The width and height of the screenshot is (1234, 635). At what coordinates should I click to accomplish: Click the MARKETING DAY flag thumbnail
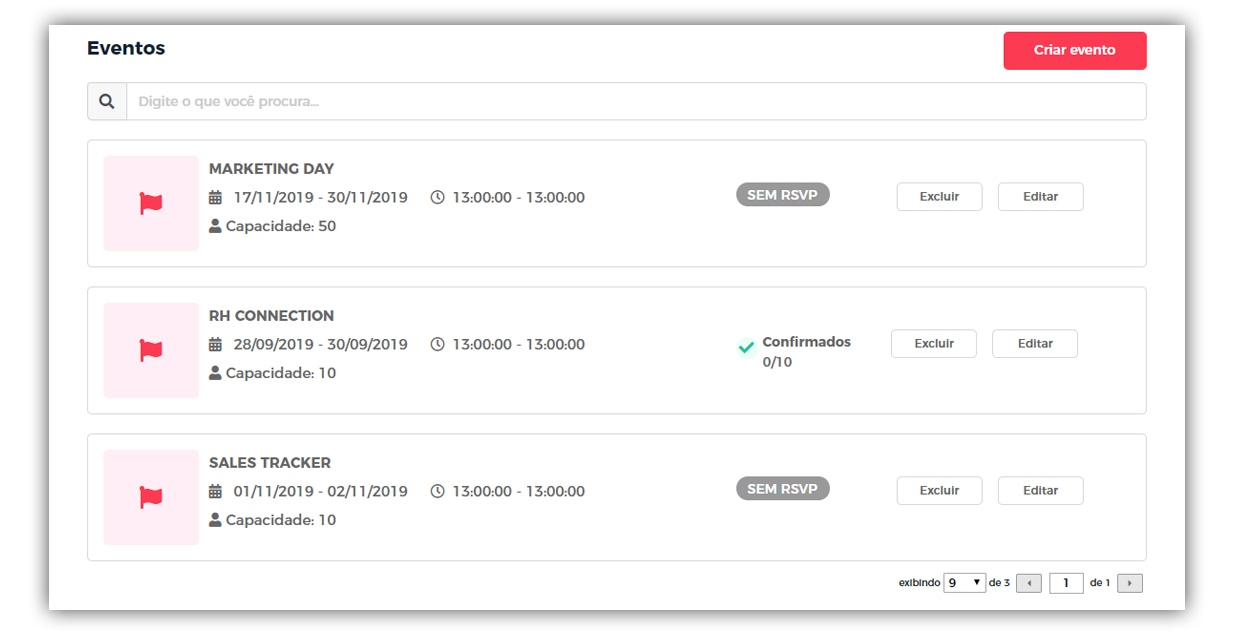(151, 203)
